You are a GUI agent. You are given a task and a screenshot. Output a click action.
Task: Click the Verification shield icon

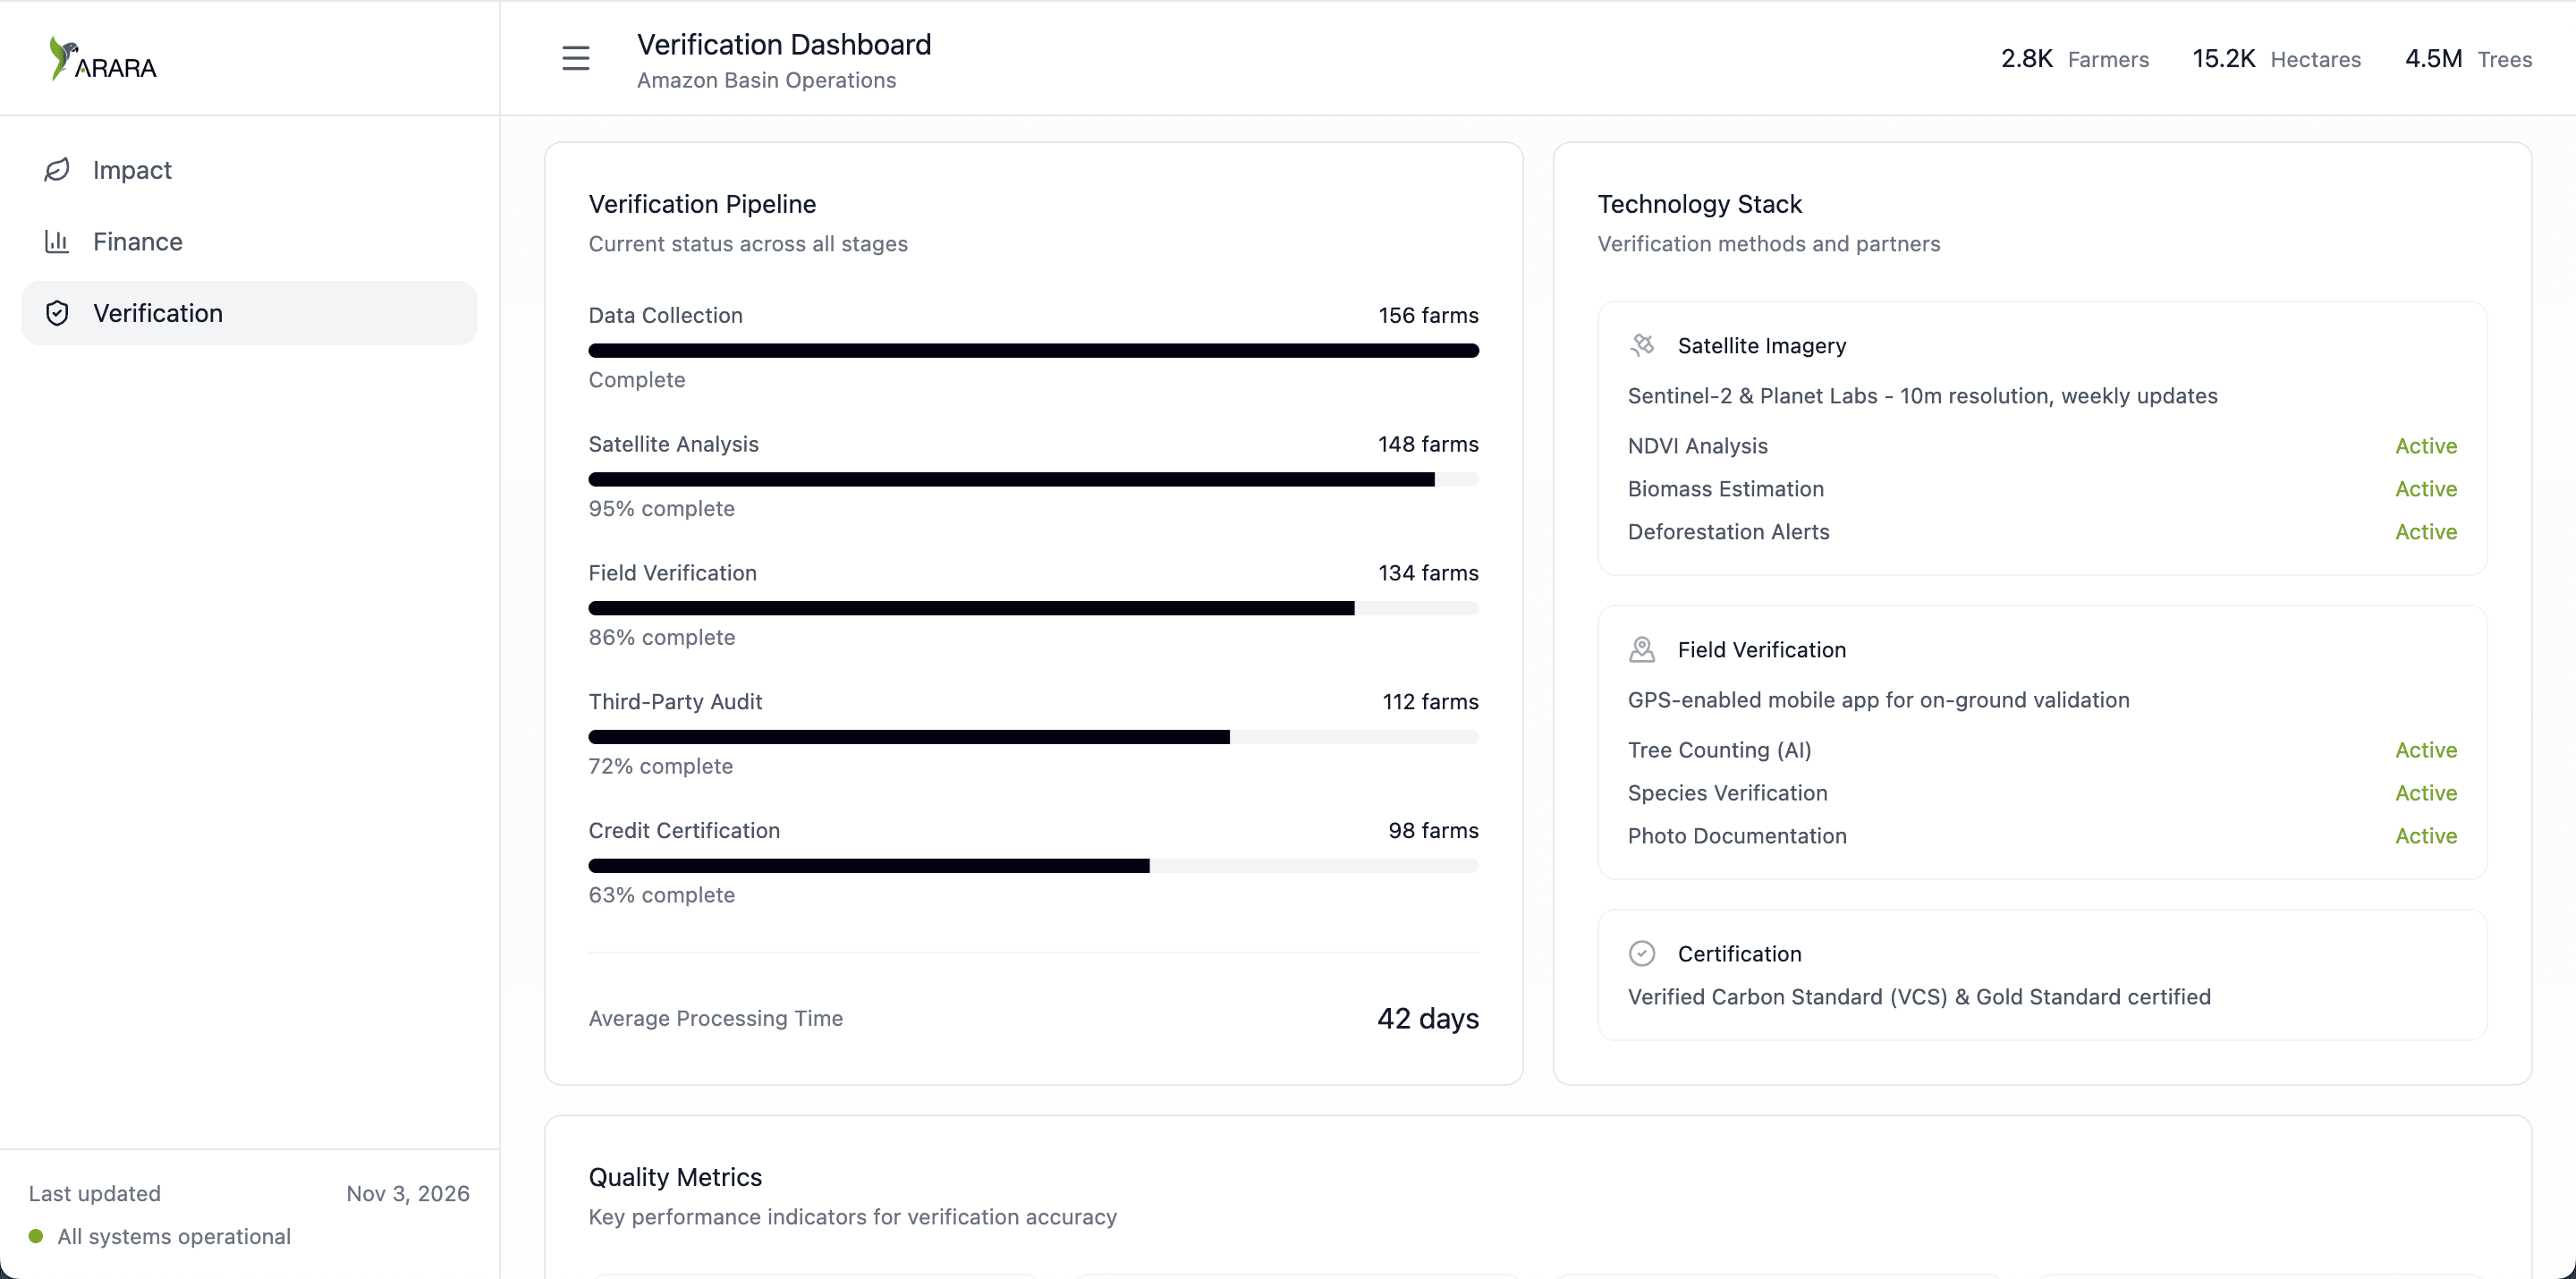coord(57,313)
